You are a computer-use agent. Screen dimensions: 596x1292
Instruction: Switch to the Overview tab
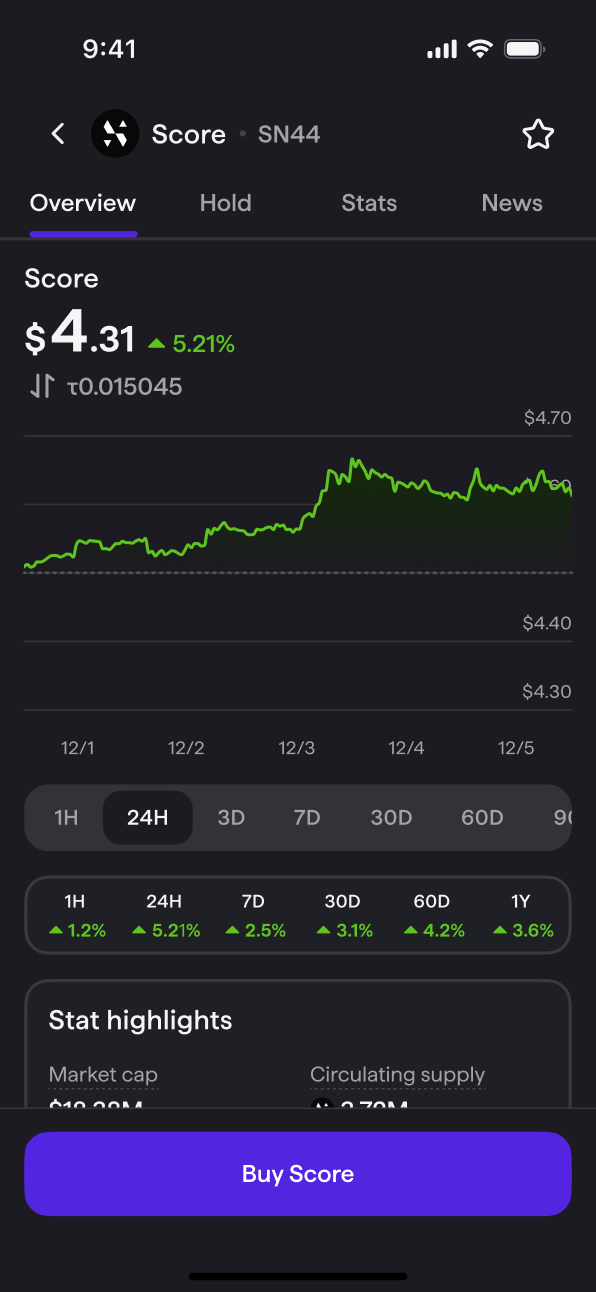coord(83,203)
